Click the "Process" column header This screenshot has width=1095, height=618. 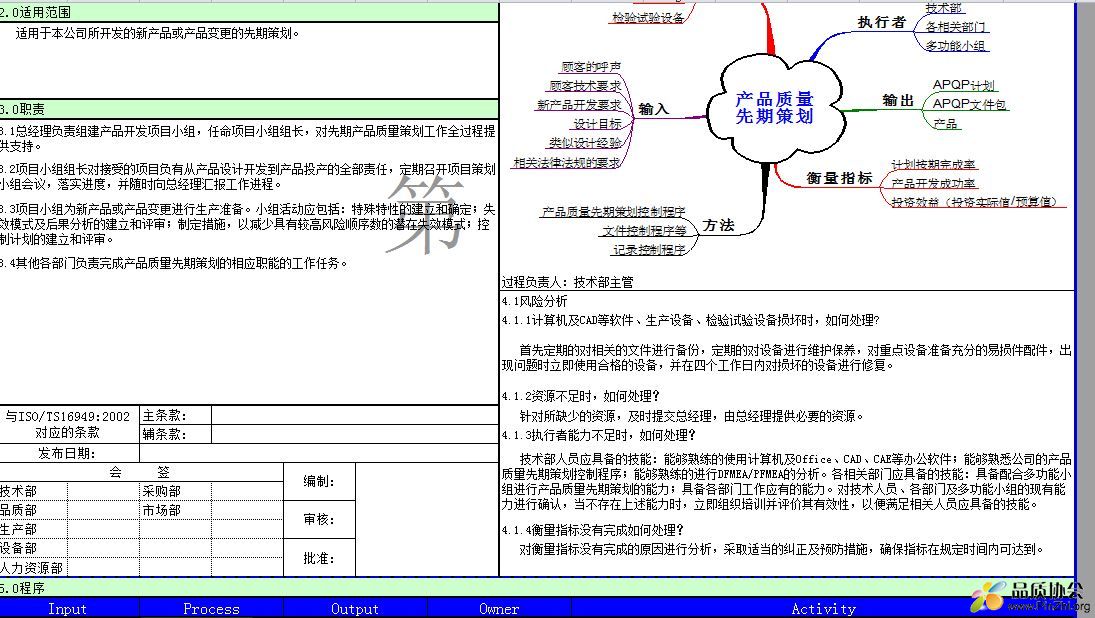212,609
